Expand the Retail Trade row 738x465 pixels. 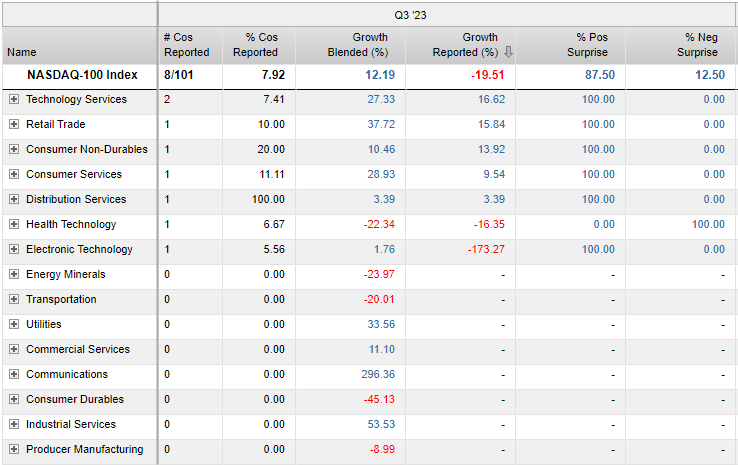[x=14, y=124]
